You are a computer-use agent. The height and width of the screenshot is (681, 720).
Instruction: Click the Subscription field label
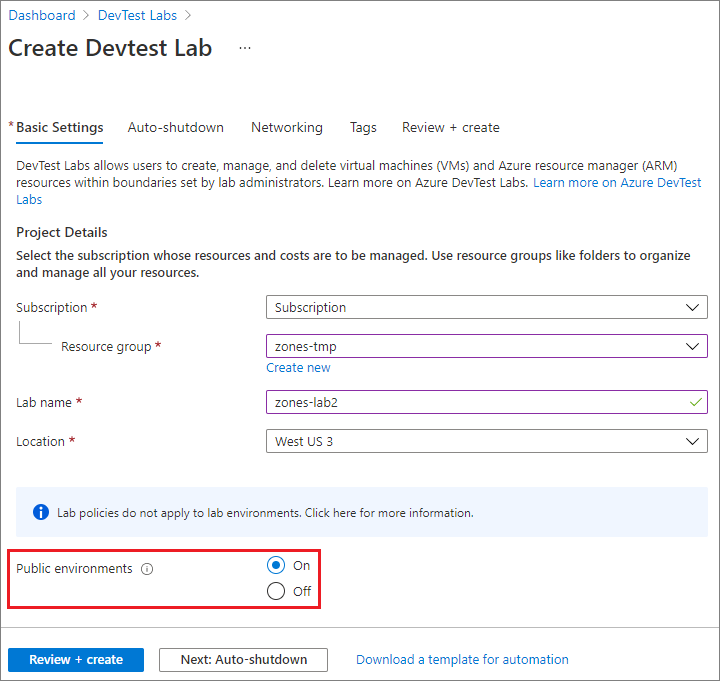[x=51, y=308]
